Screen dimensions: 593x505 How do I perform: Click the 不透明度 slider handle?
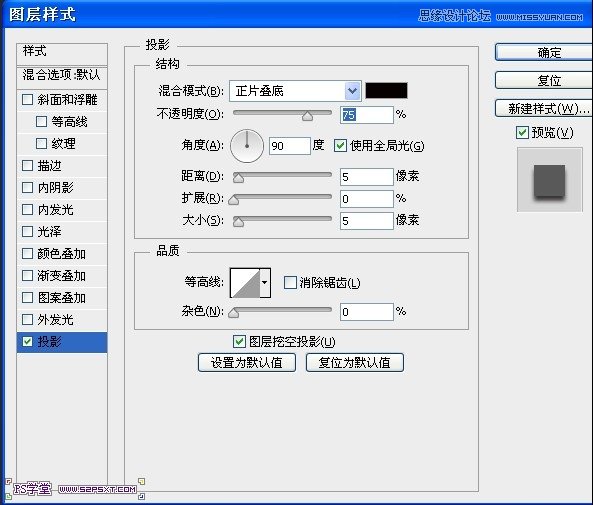click(x=307, y=116)
